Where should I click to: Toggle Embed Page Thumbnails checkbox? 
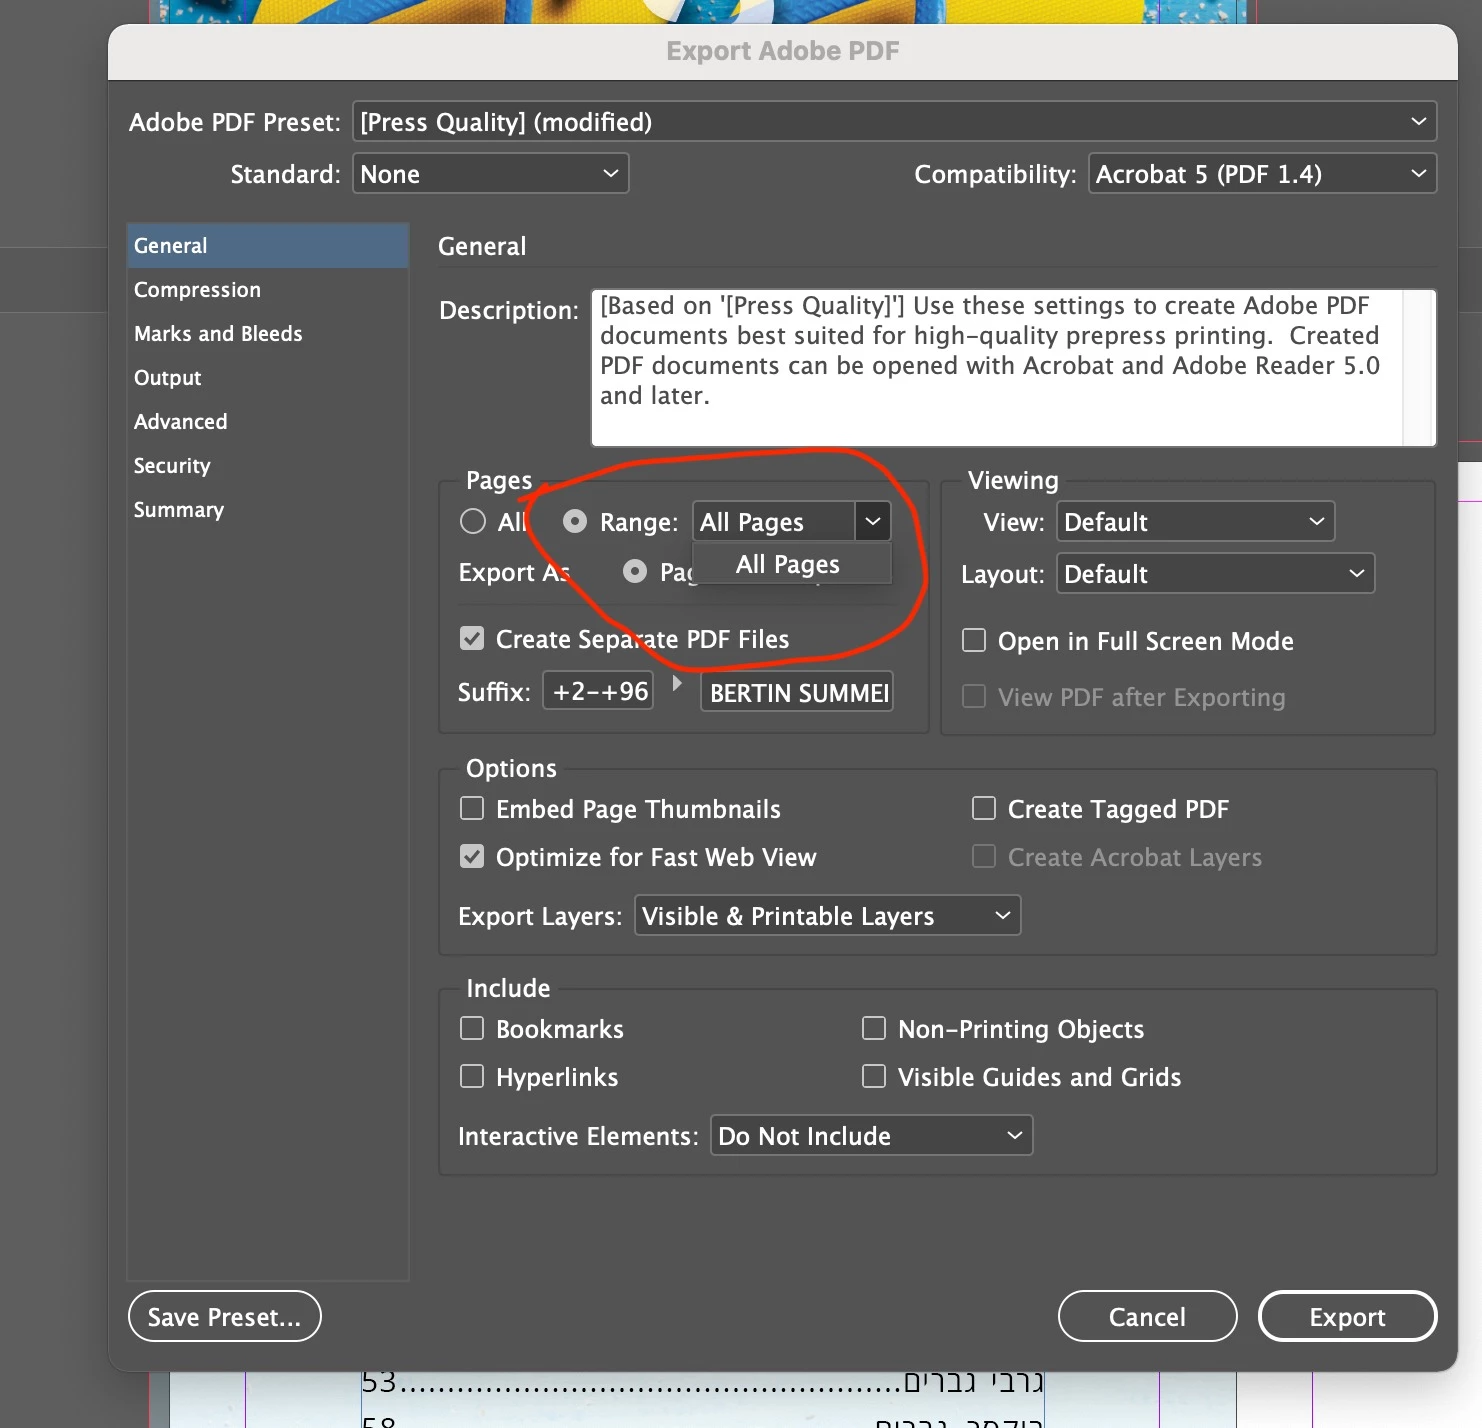coord(472,809)
